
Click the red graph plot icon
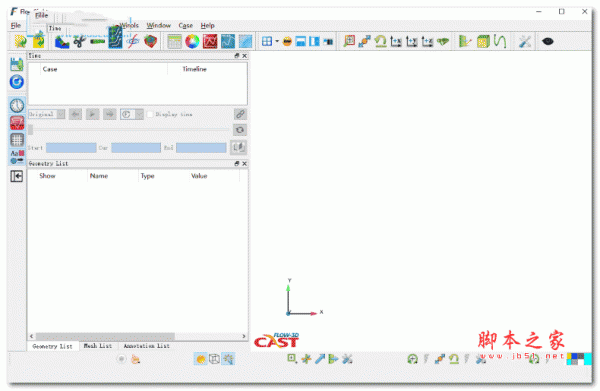210,41
